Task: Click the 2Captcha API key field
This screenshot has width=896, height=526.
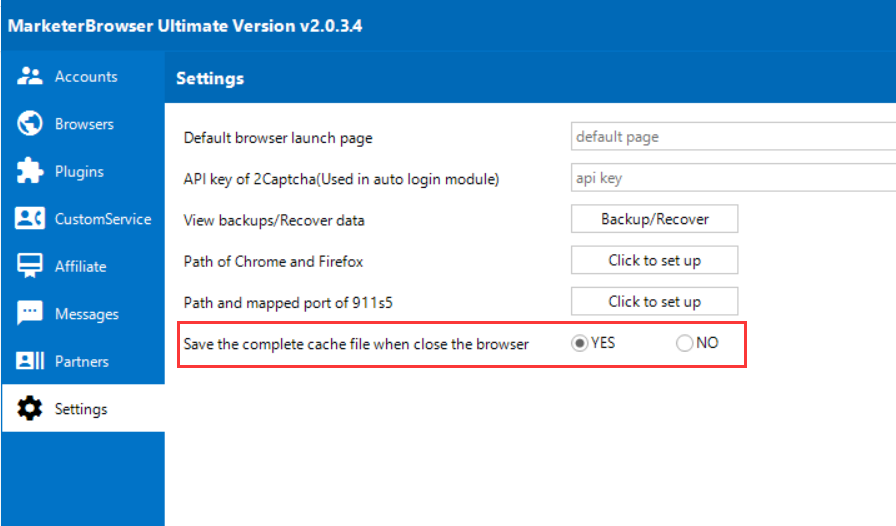Action: (732, 178)
